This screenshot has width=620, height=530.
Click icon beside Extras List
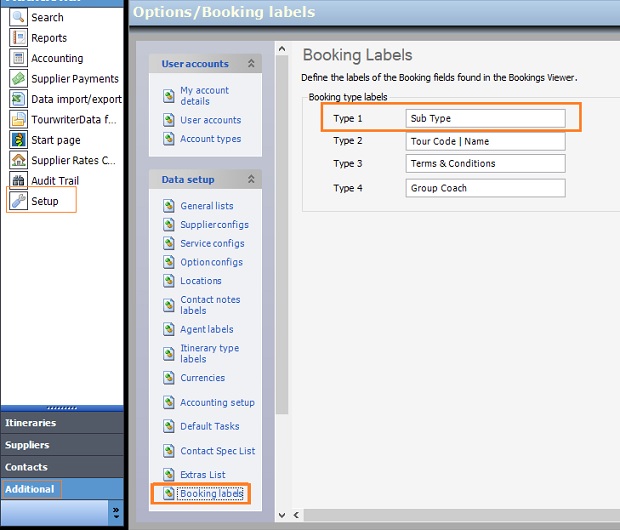point(169,474)
